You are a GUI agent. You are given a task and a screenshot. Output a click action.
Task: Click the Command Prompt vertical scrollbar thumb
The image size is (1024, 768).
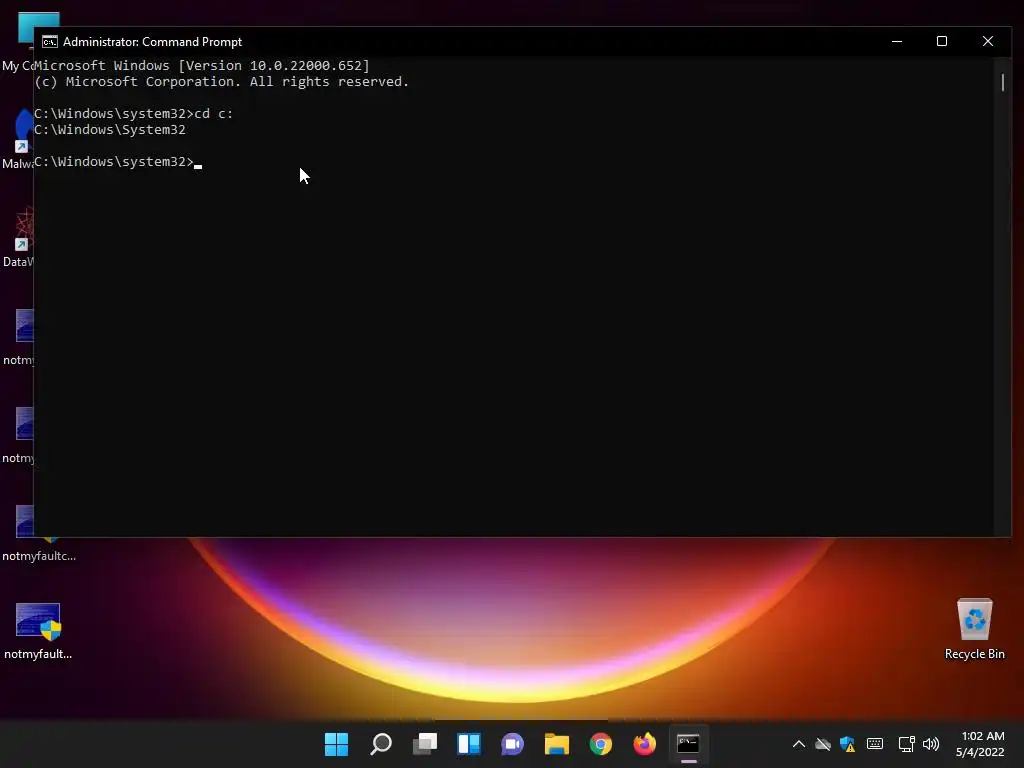pos(1002,82)
